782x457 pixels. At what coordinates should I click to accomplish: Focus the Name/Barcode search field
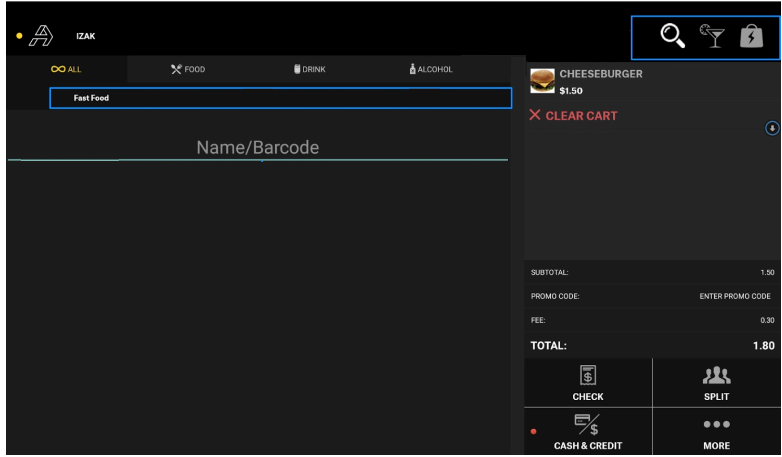[x=257, y=148]
